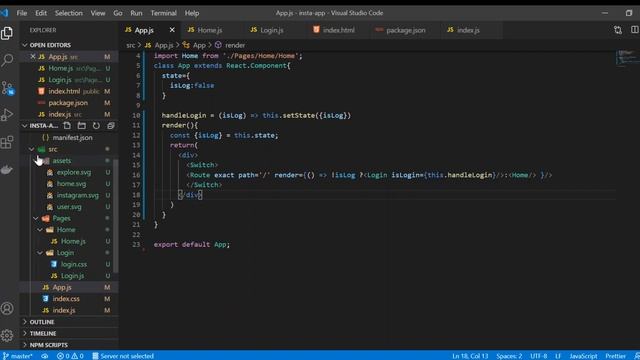Click the watch eye icon in status bar
Viewport: 640px width, 360px height.
coord(44,356)
